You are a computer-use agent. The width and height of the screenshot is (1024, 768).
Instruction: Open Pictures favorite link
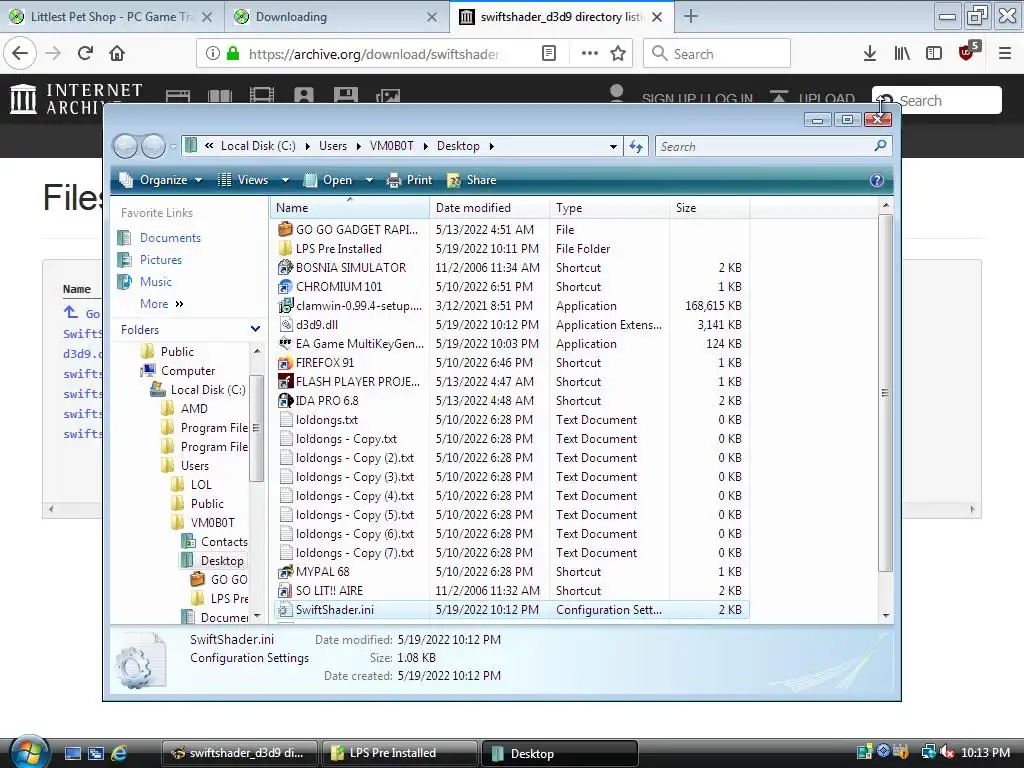click(161, 260)
